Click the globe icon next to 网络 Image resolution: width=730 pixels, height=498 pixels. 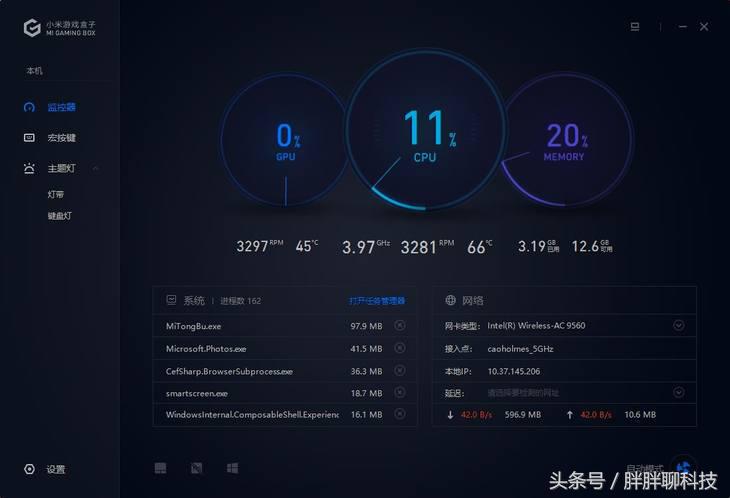451,300
